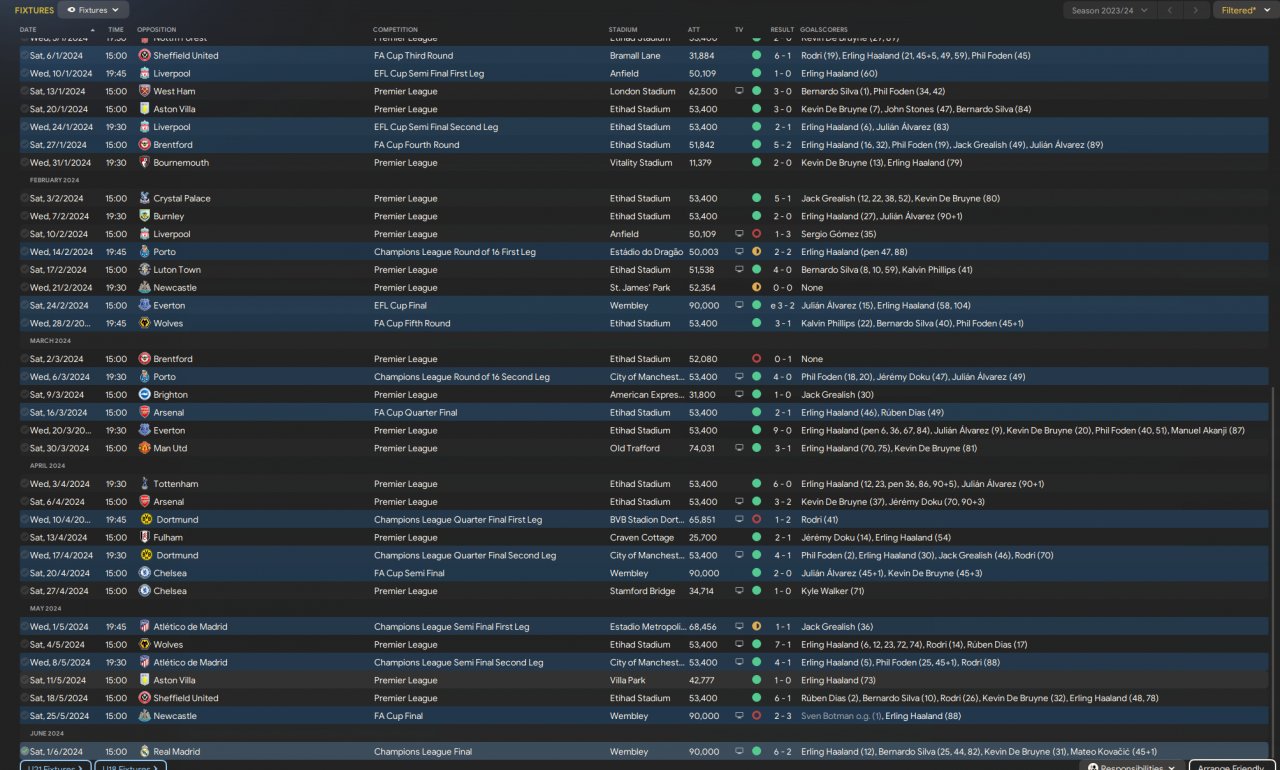Click the FA Cup Quarter Final competition text
This screenshot has height=770, width=1280.
coord(416,413)
